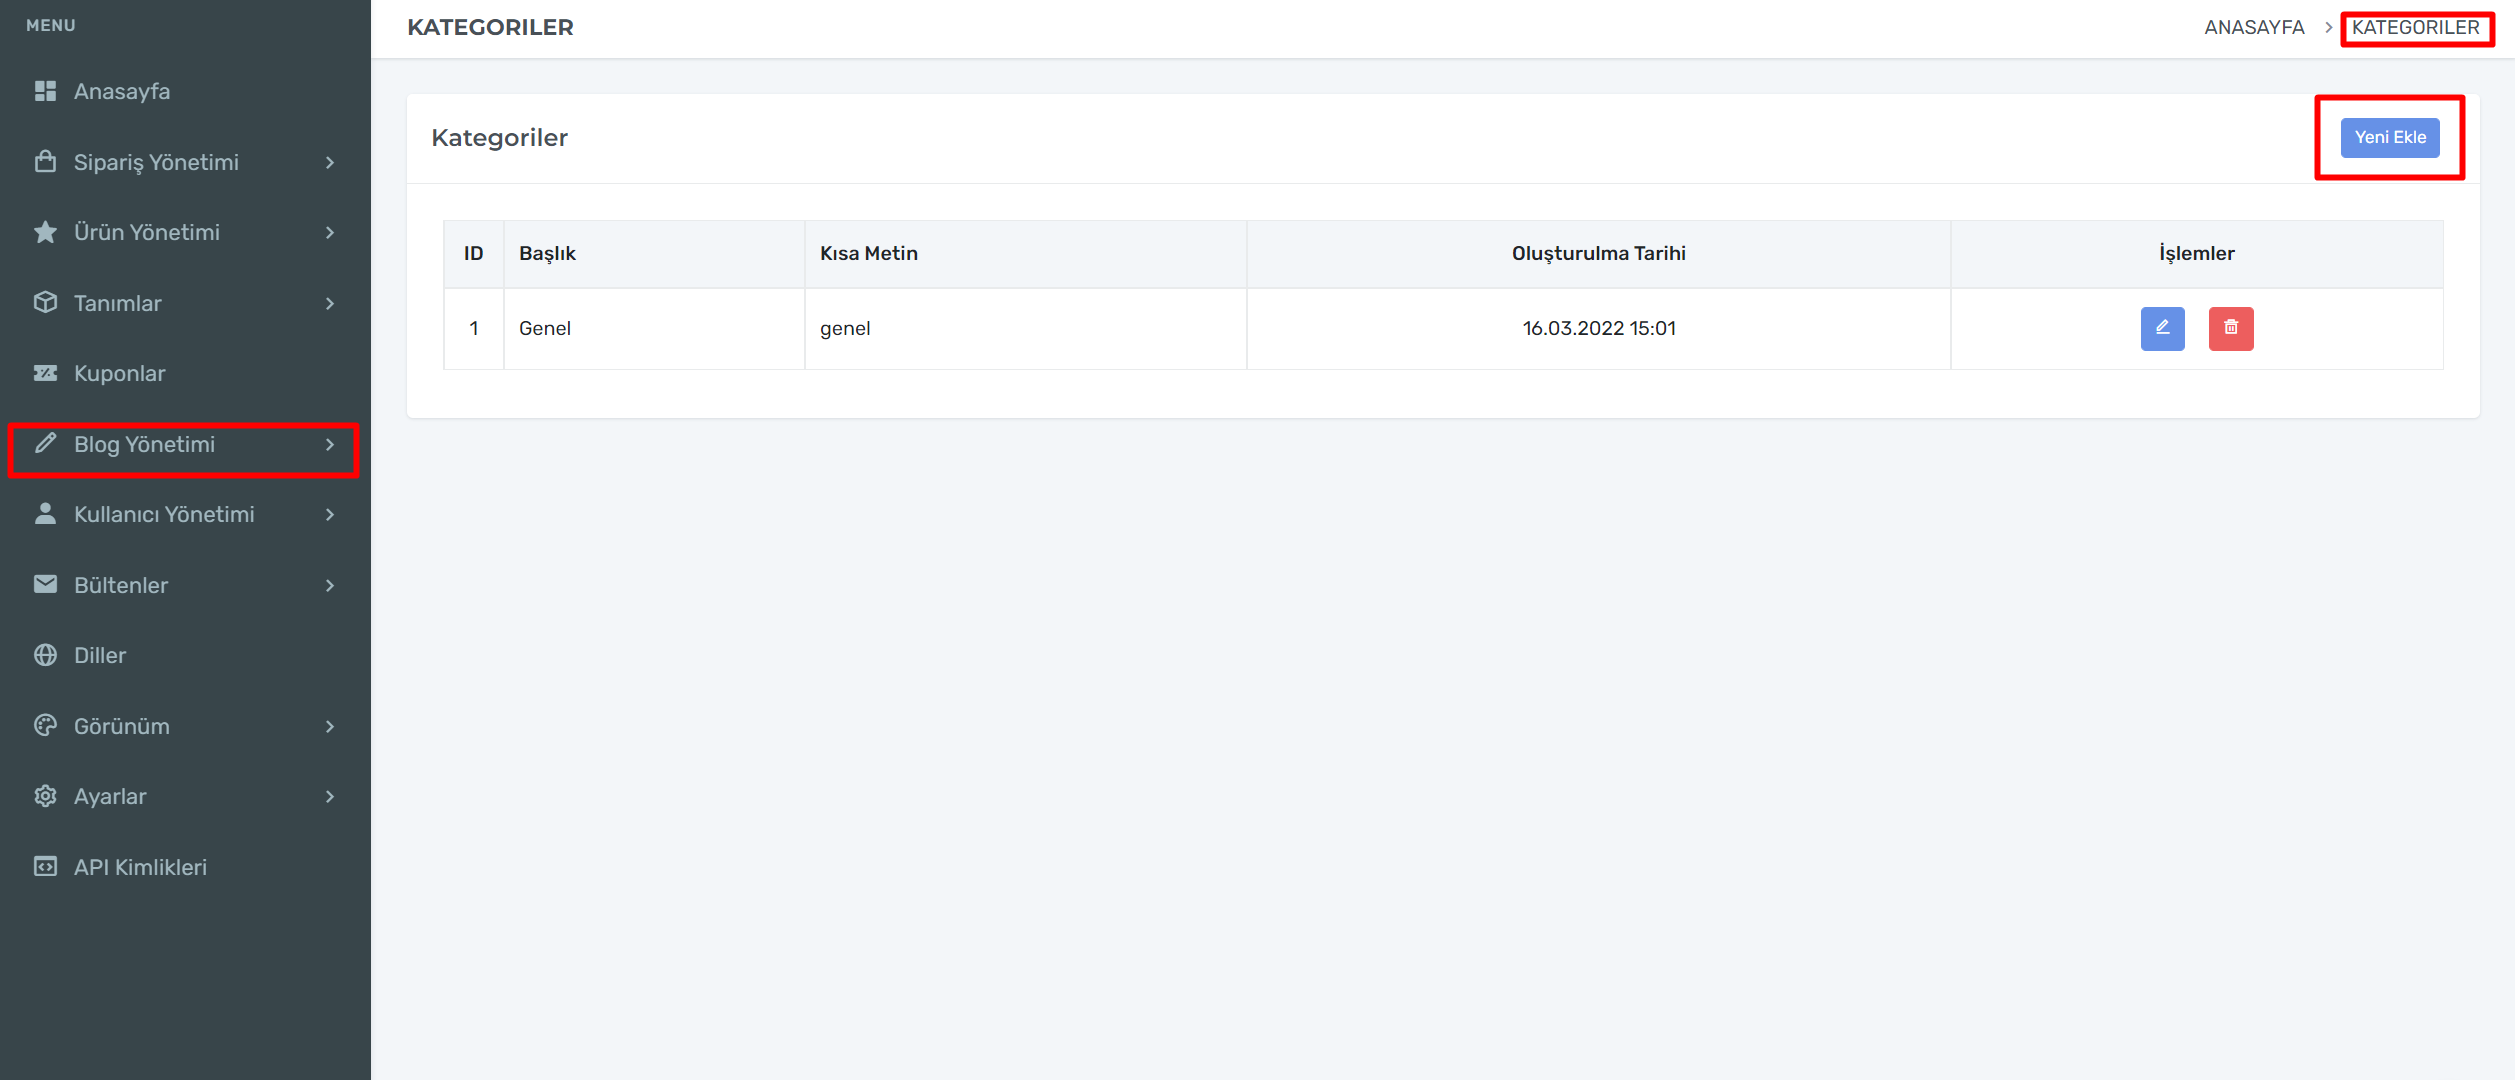Screen dimensions: 2515x1080
Task: Expand Tanımlar menu chevron
Action: coord(330,303)
